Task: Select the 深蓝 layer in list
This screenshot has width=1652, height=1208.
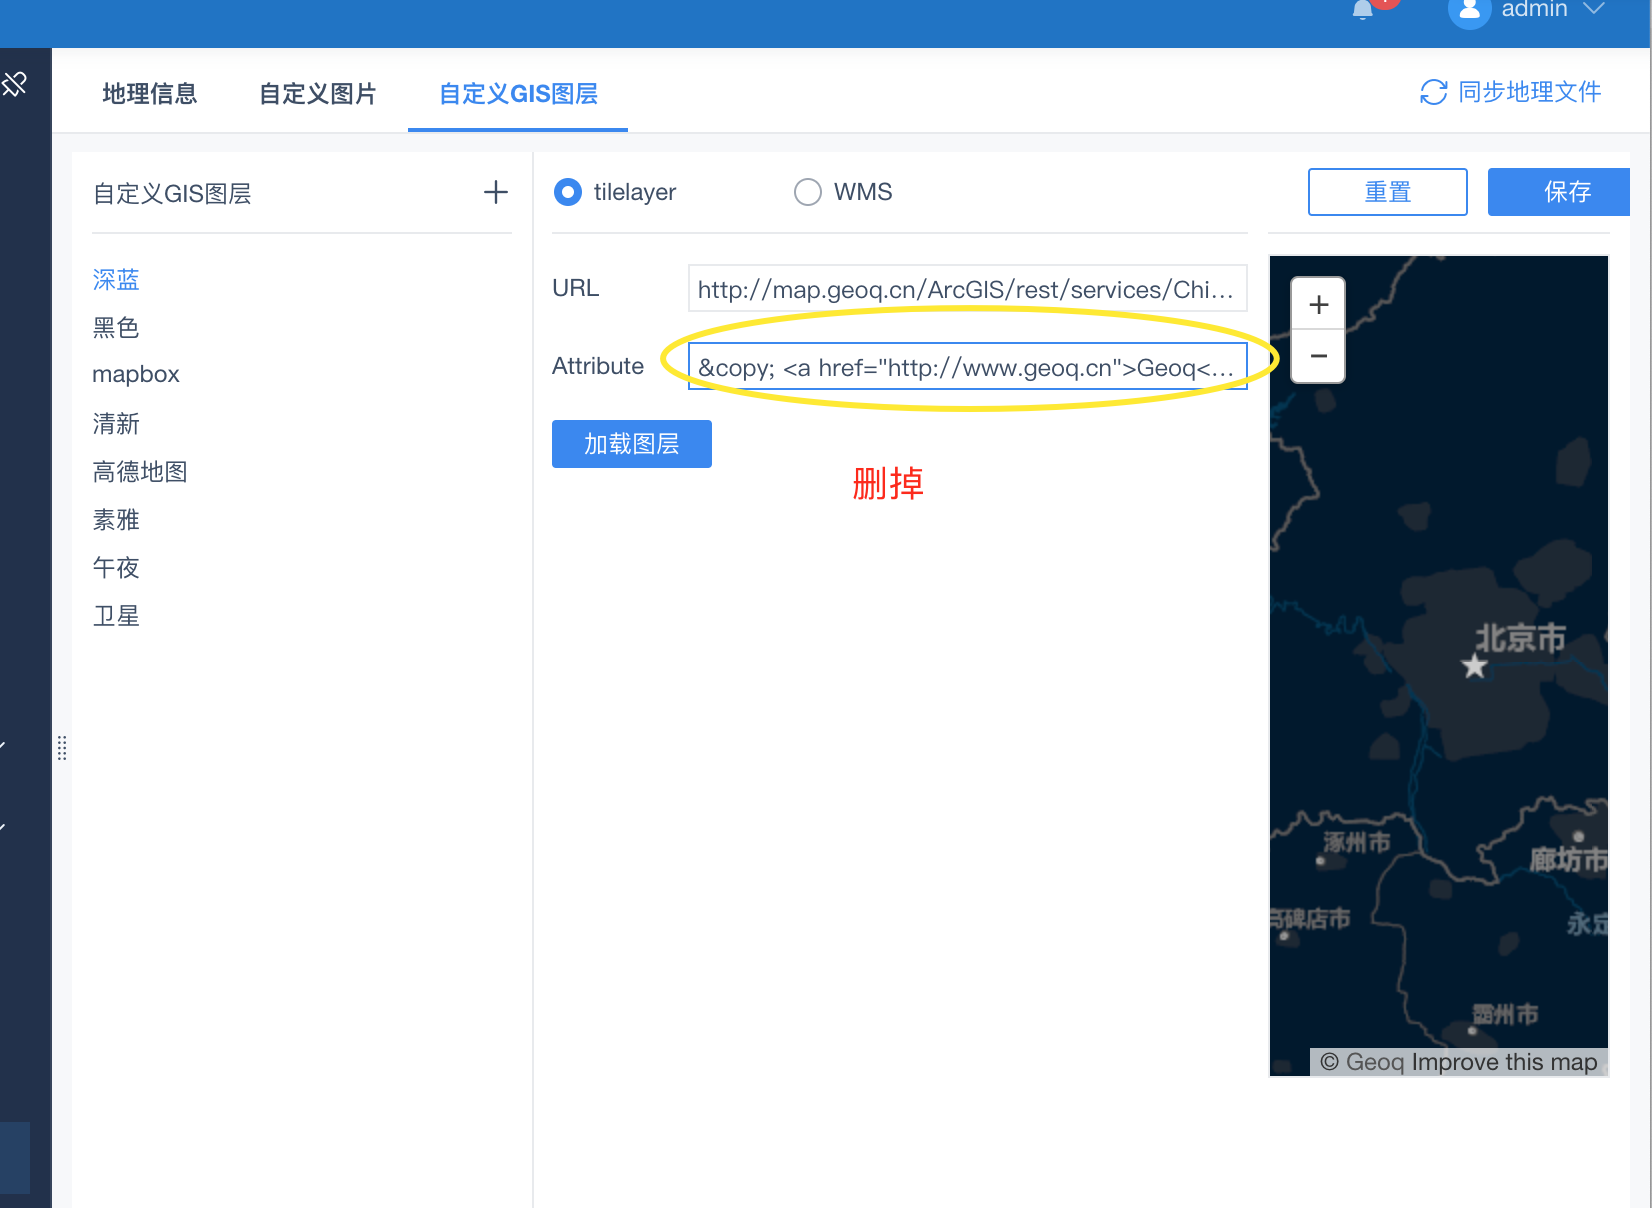Action: (x=116, y=280)
